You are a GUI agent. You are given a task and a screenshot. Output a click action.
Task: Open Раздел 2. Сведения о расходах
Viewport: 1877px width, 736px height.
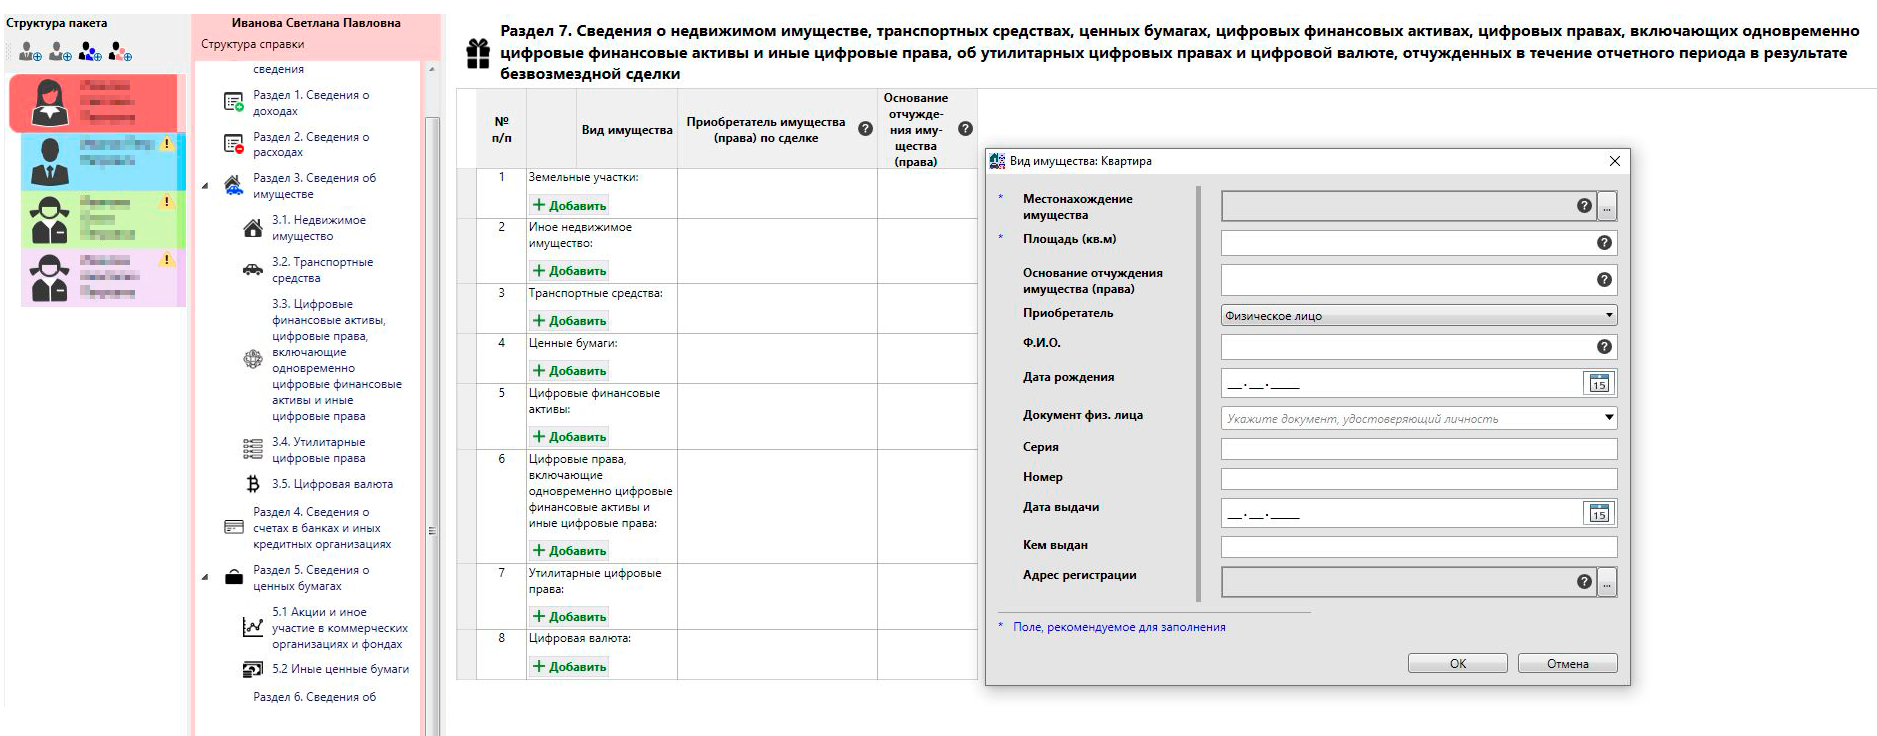tap(311, 145)
